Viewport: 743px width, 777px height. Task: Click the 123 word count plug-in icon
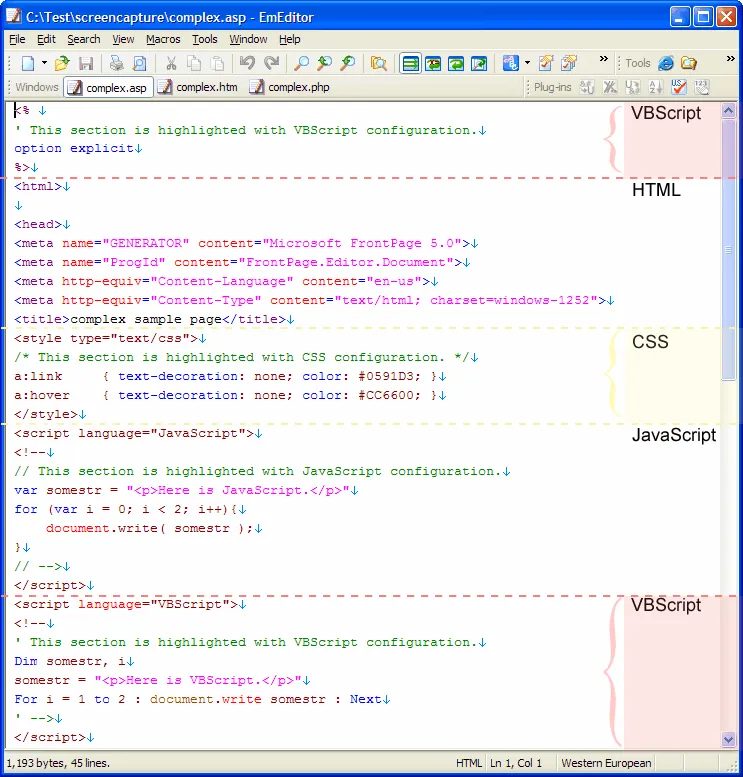pos(702,87)
